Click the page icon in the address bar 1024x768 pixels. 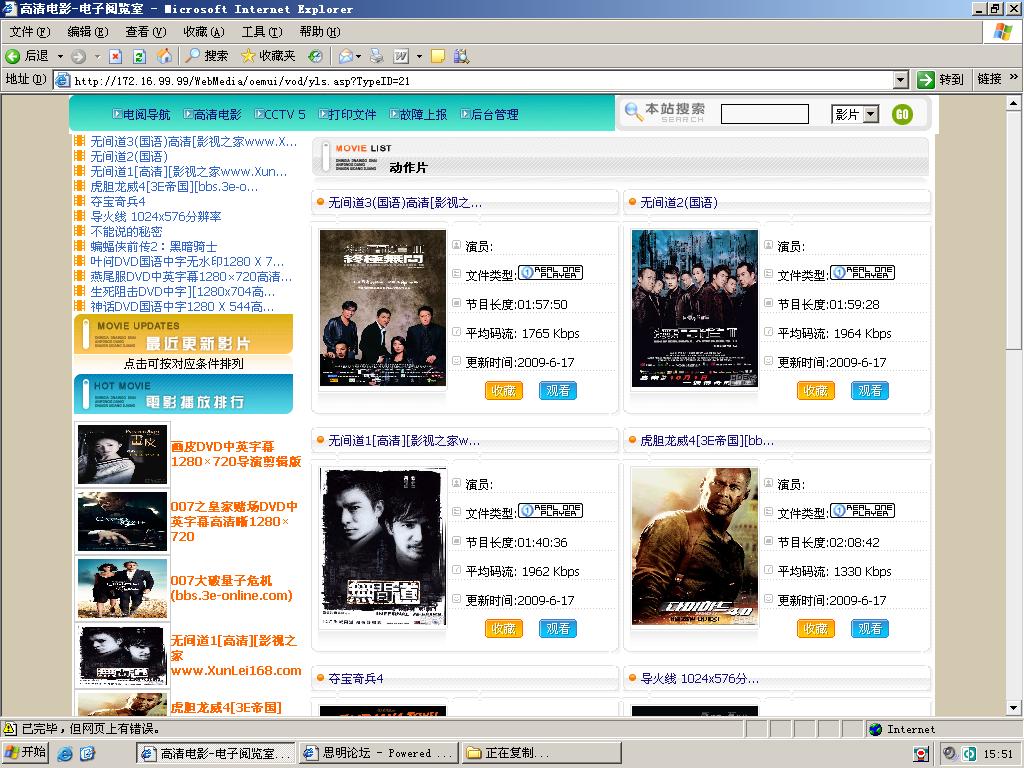[63, 80]
